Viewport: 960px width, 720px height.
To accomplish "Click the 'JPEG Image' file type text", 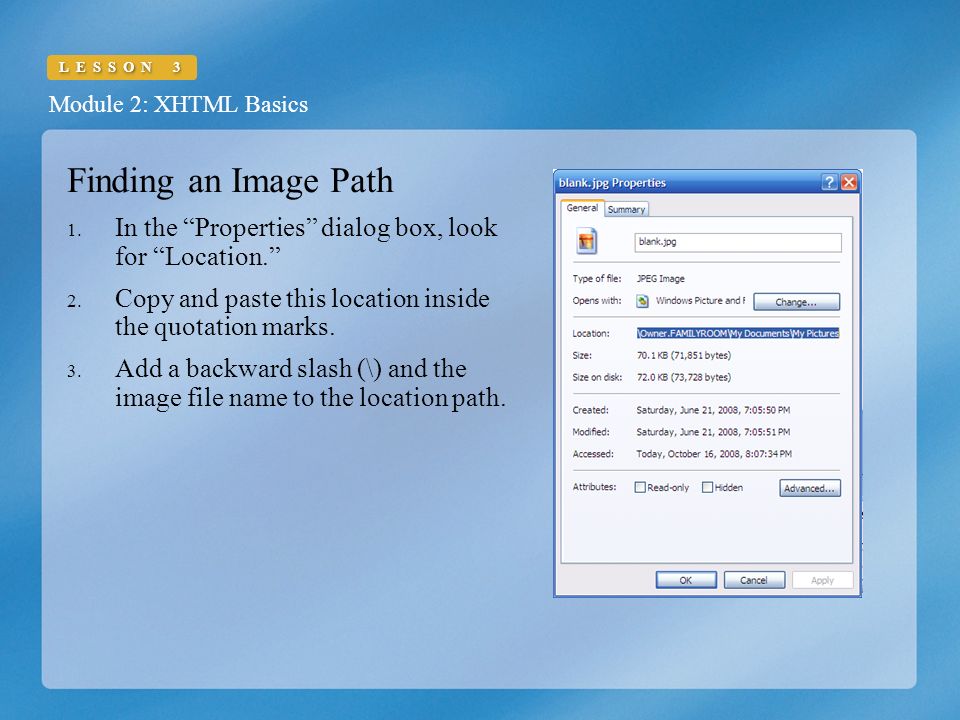I will coord(661,279).
